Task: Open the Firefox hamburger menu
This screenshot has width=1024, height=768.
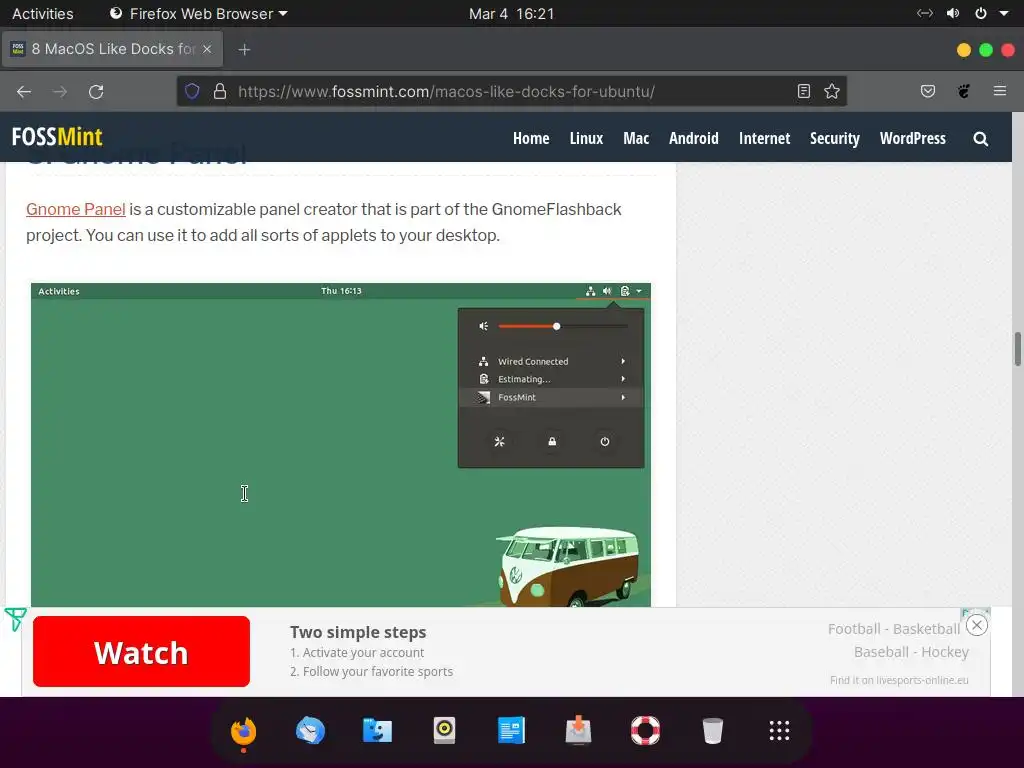Action: pos(1000,91)
